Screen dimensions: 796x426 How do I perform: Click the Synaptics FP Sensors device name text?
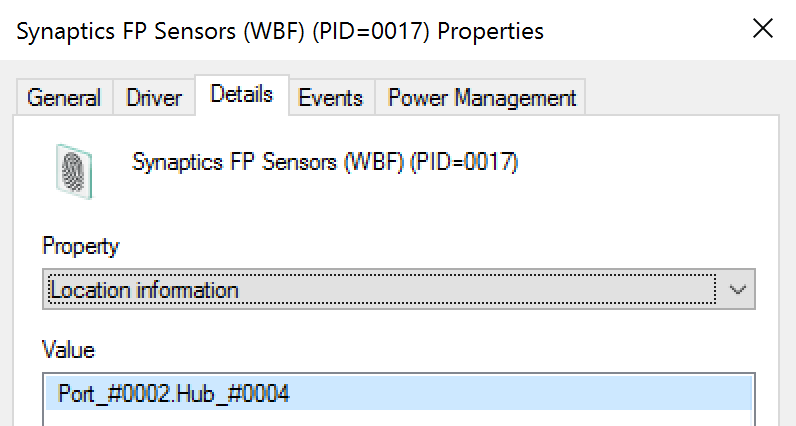(x=325, y=162)
